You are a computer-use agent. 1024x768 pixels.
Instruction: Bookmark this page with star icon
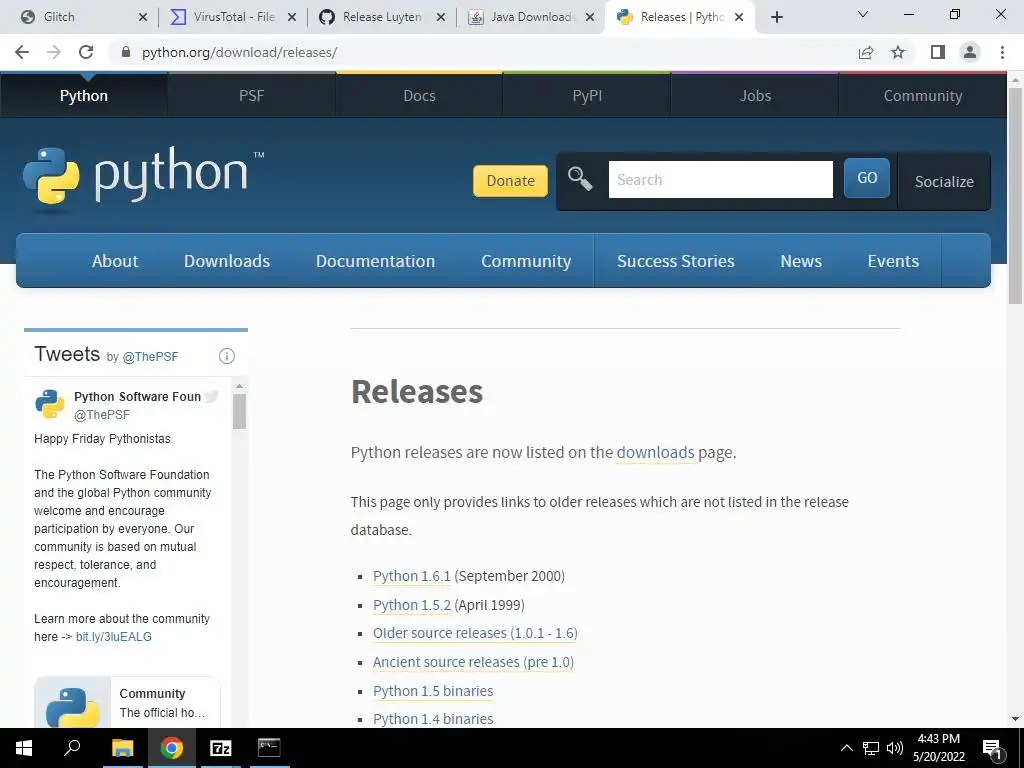point(898,52)
